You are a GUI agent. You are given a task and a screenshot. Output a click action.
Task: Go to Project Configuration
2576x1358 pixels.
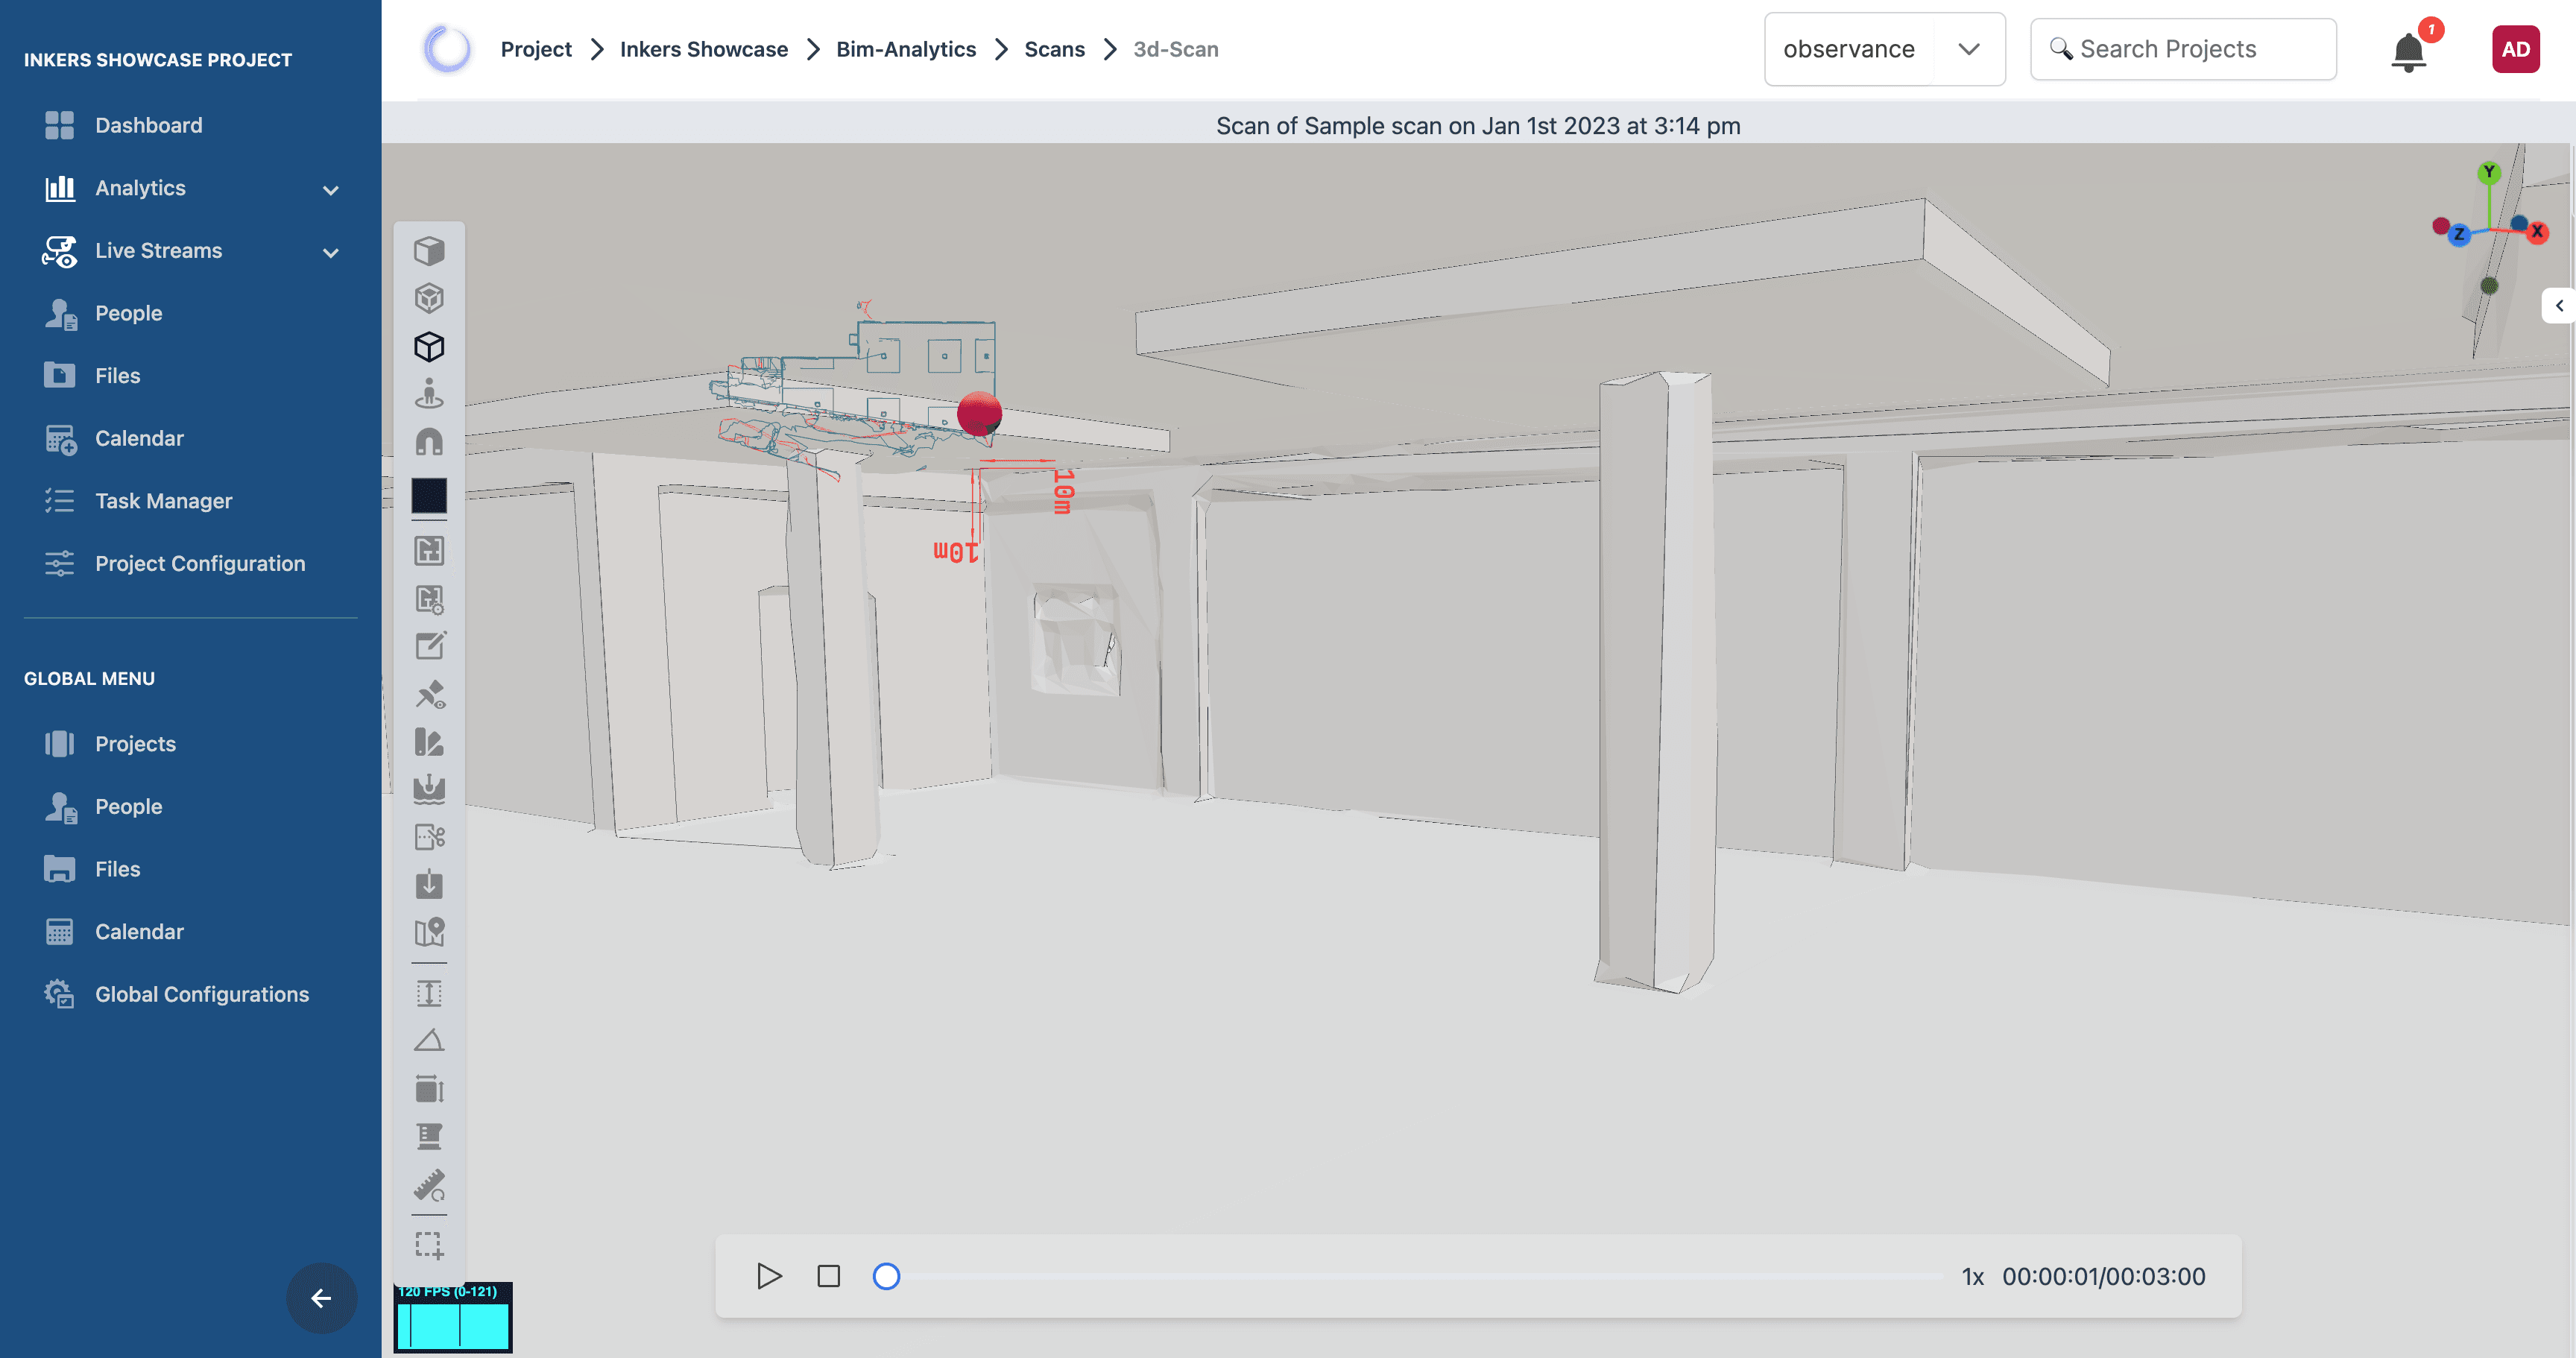tap(200, 563)
